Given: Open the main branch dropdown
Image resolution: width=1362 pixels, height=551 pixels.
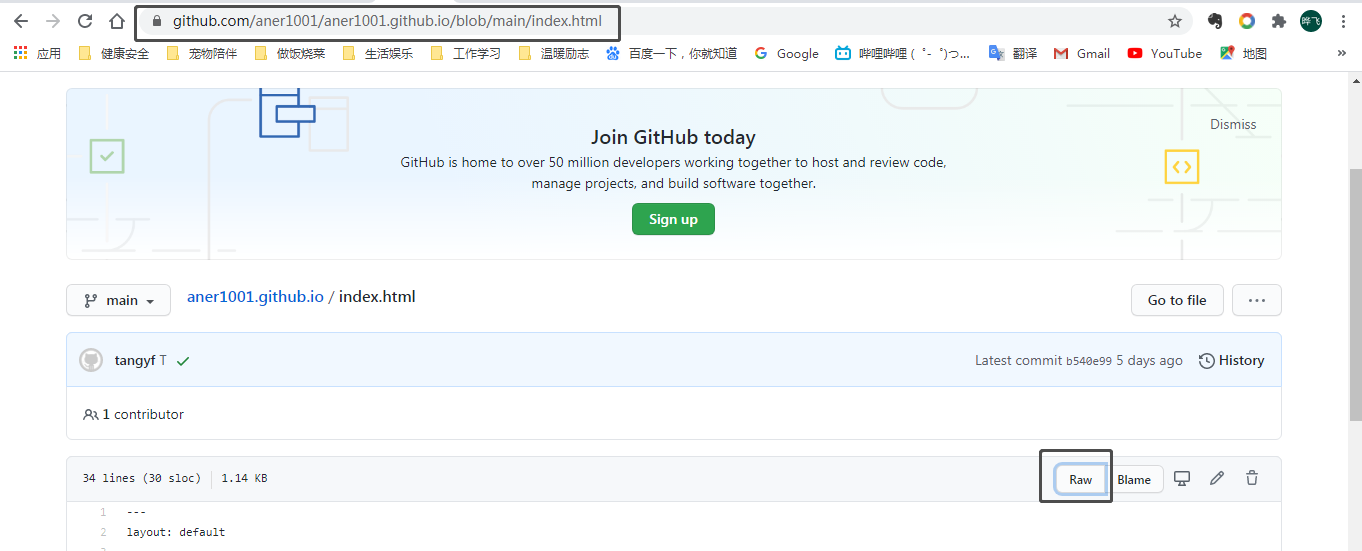Looking at the screenshot, I should (118, 300).
